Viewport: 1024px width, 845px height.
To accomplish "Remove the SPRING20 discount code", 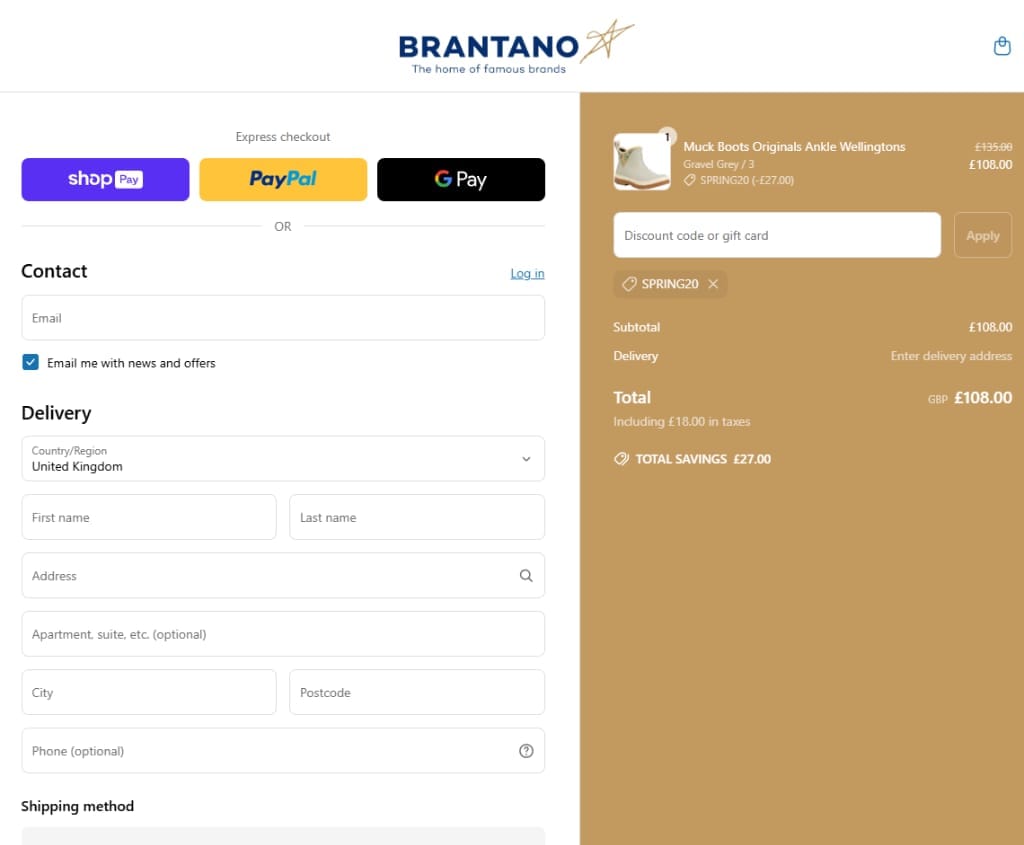I will (x=713, y=284).
